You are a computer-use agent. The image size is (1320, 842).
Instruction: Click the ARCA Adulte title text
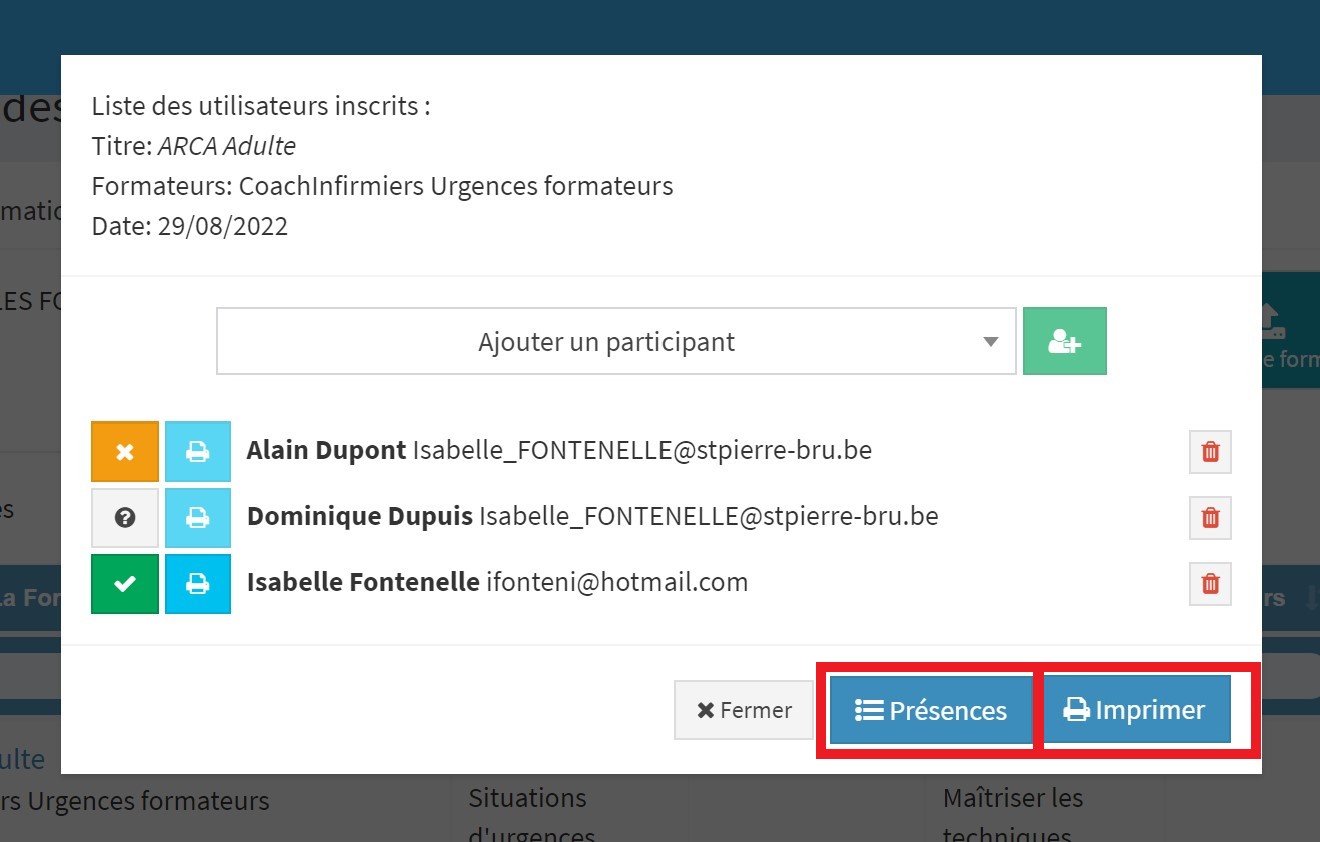tap(227, 146)
